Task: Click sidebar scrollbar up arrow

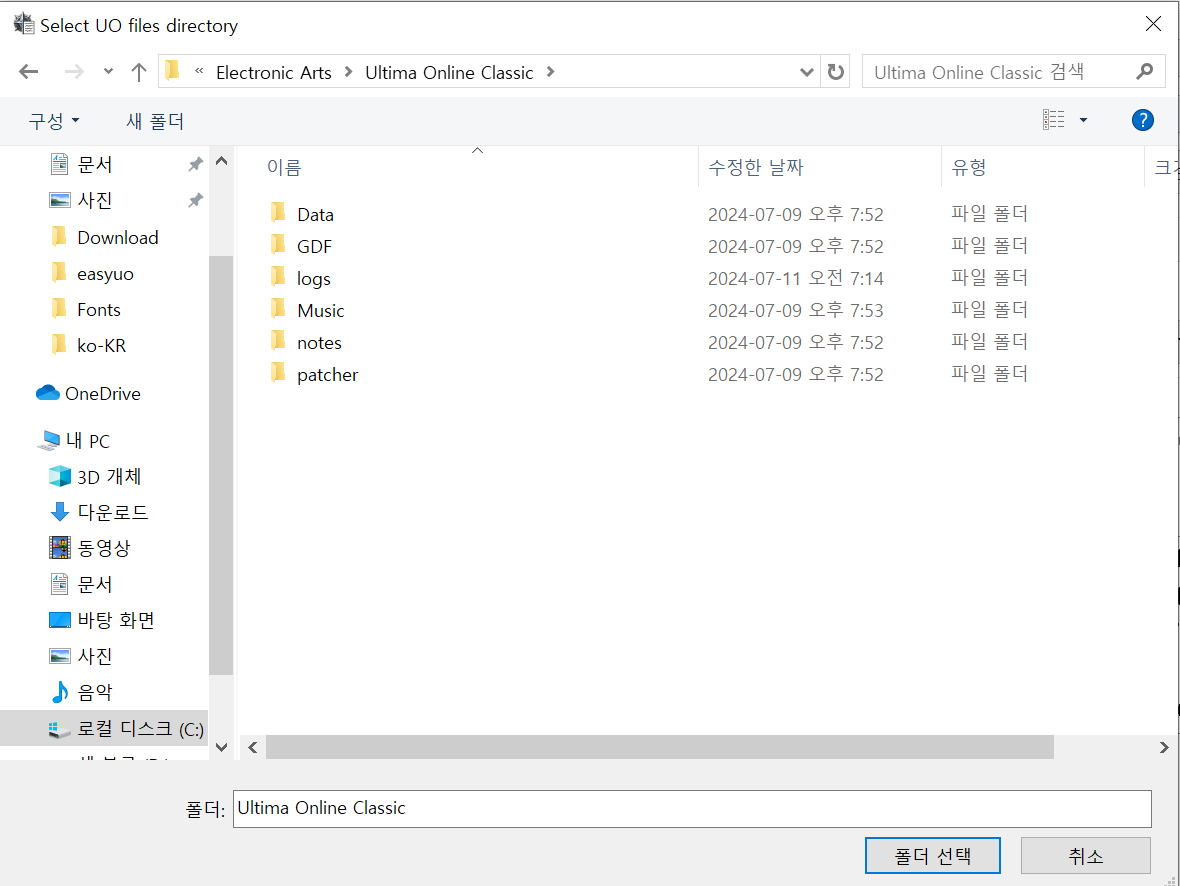Action: click(x=221, y=160)
